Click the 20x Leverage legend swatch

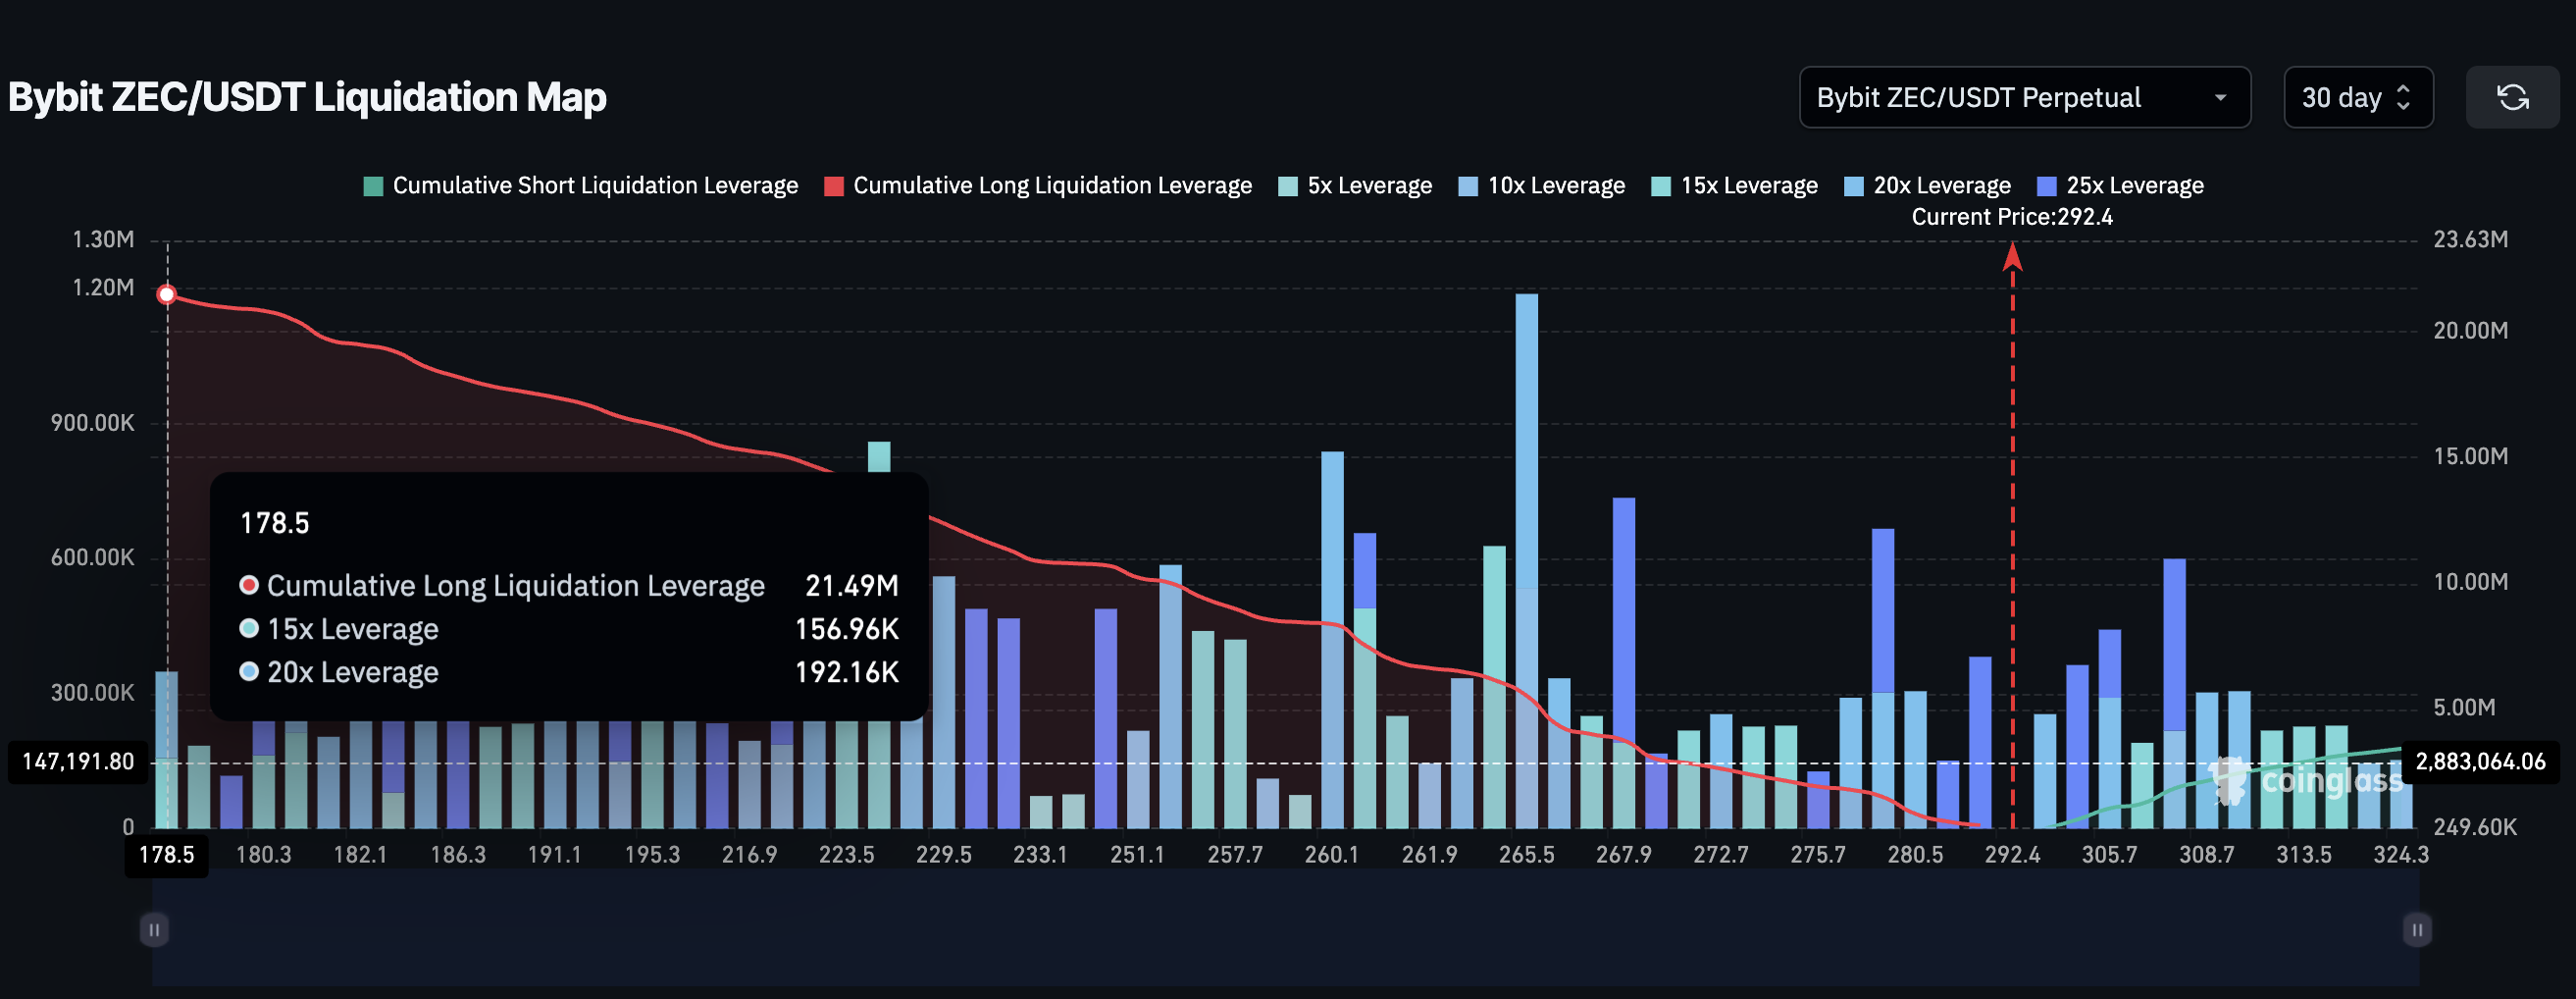(1853, 186)
